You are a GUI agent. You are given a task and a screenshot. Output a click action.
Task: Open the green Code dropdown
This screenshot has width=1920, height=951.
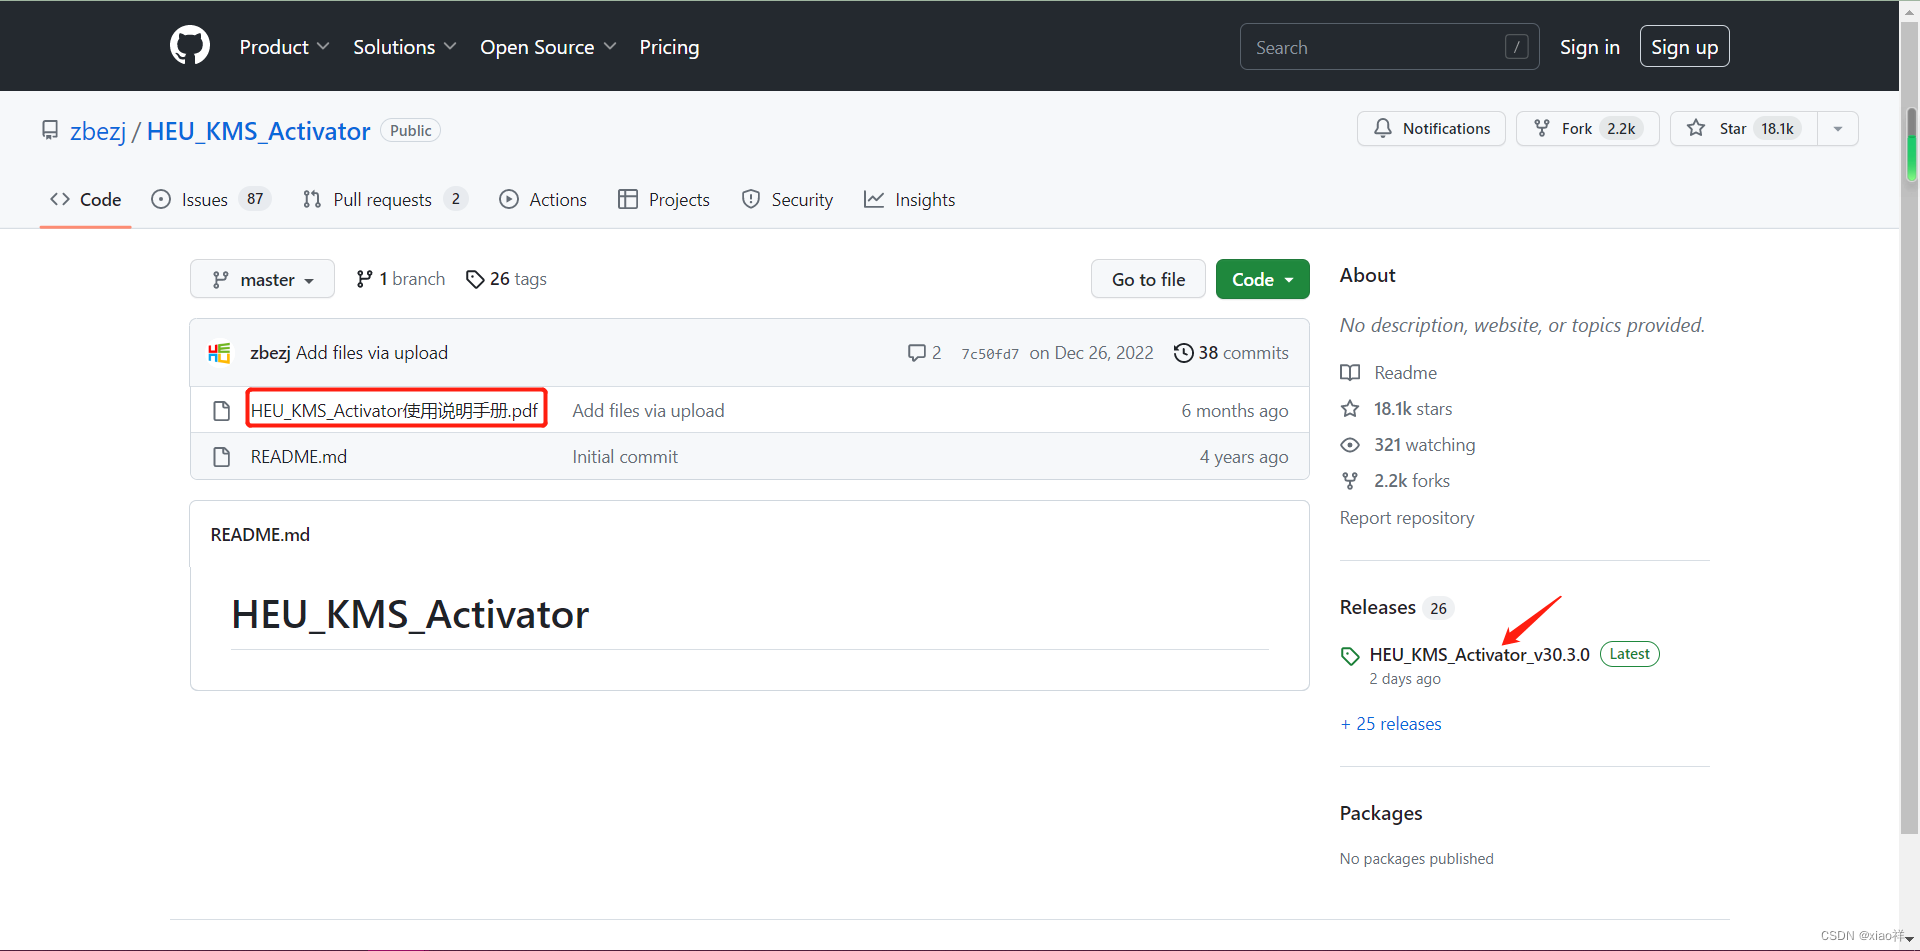click(x=1263, y=280)
